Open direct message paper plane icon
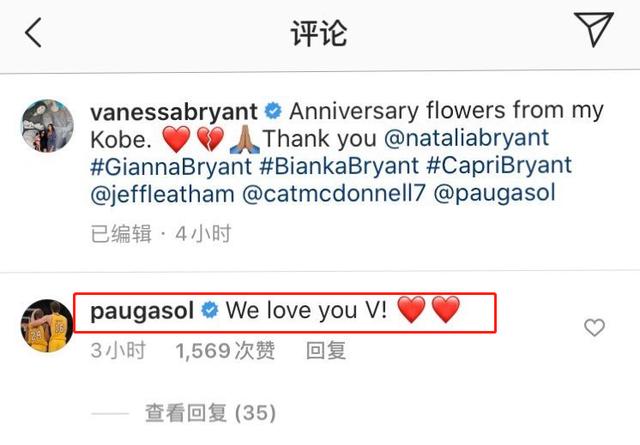Image resolution: width=640 pixels, height=445 pixels. click(x=593, y=29)
